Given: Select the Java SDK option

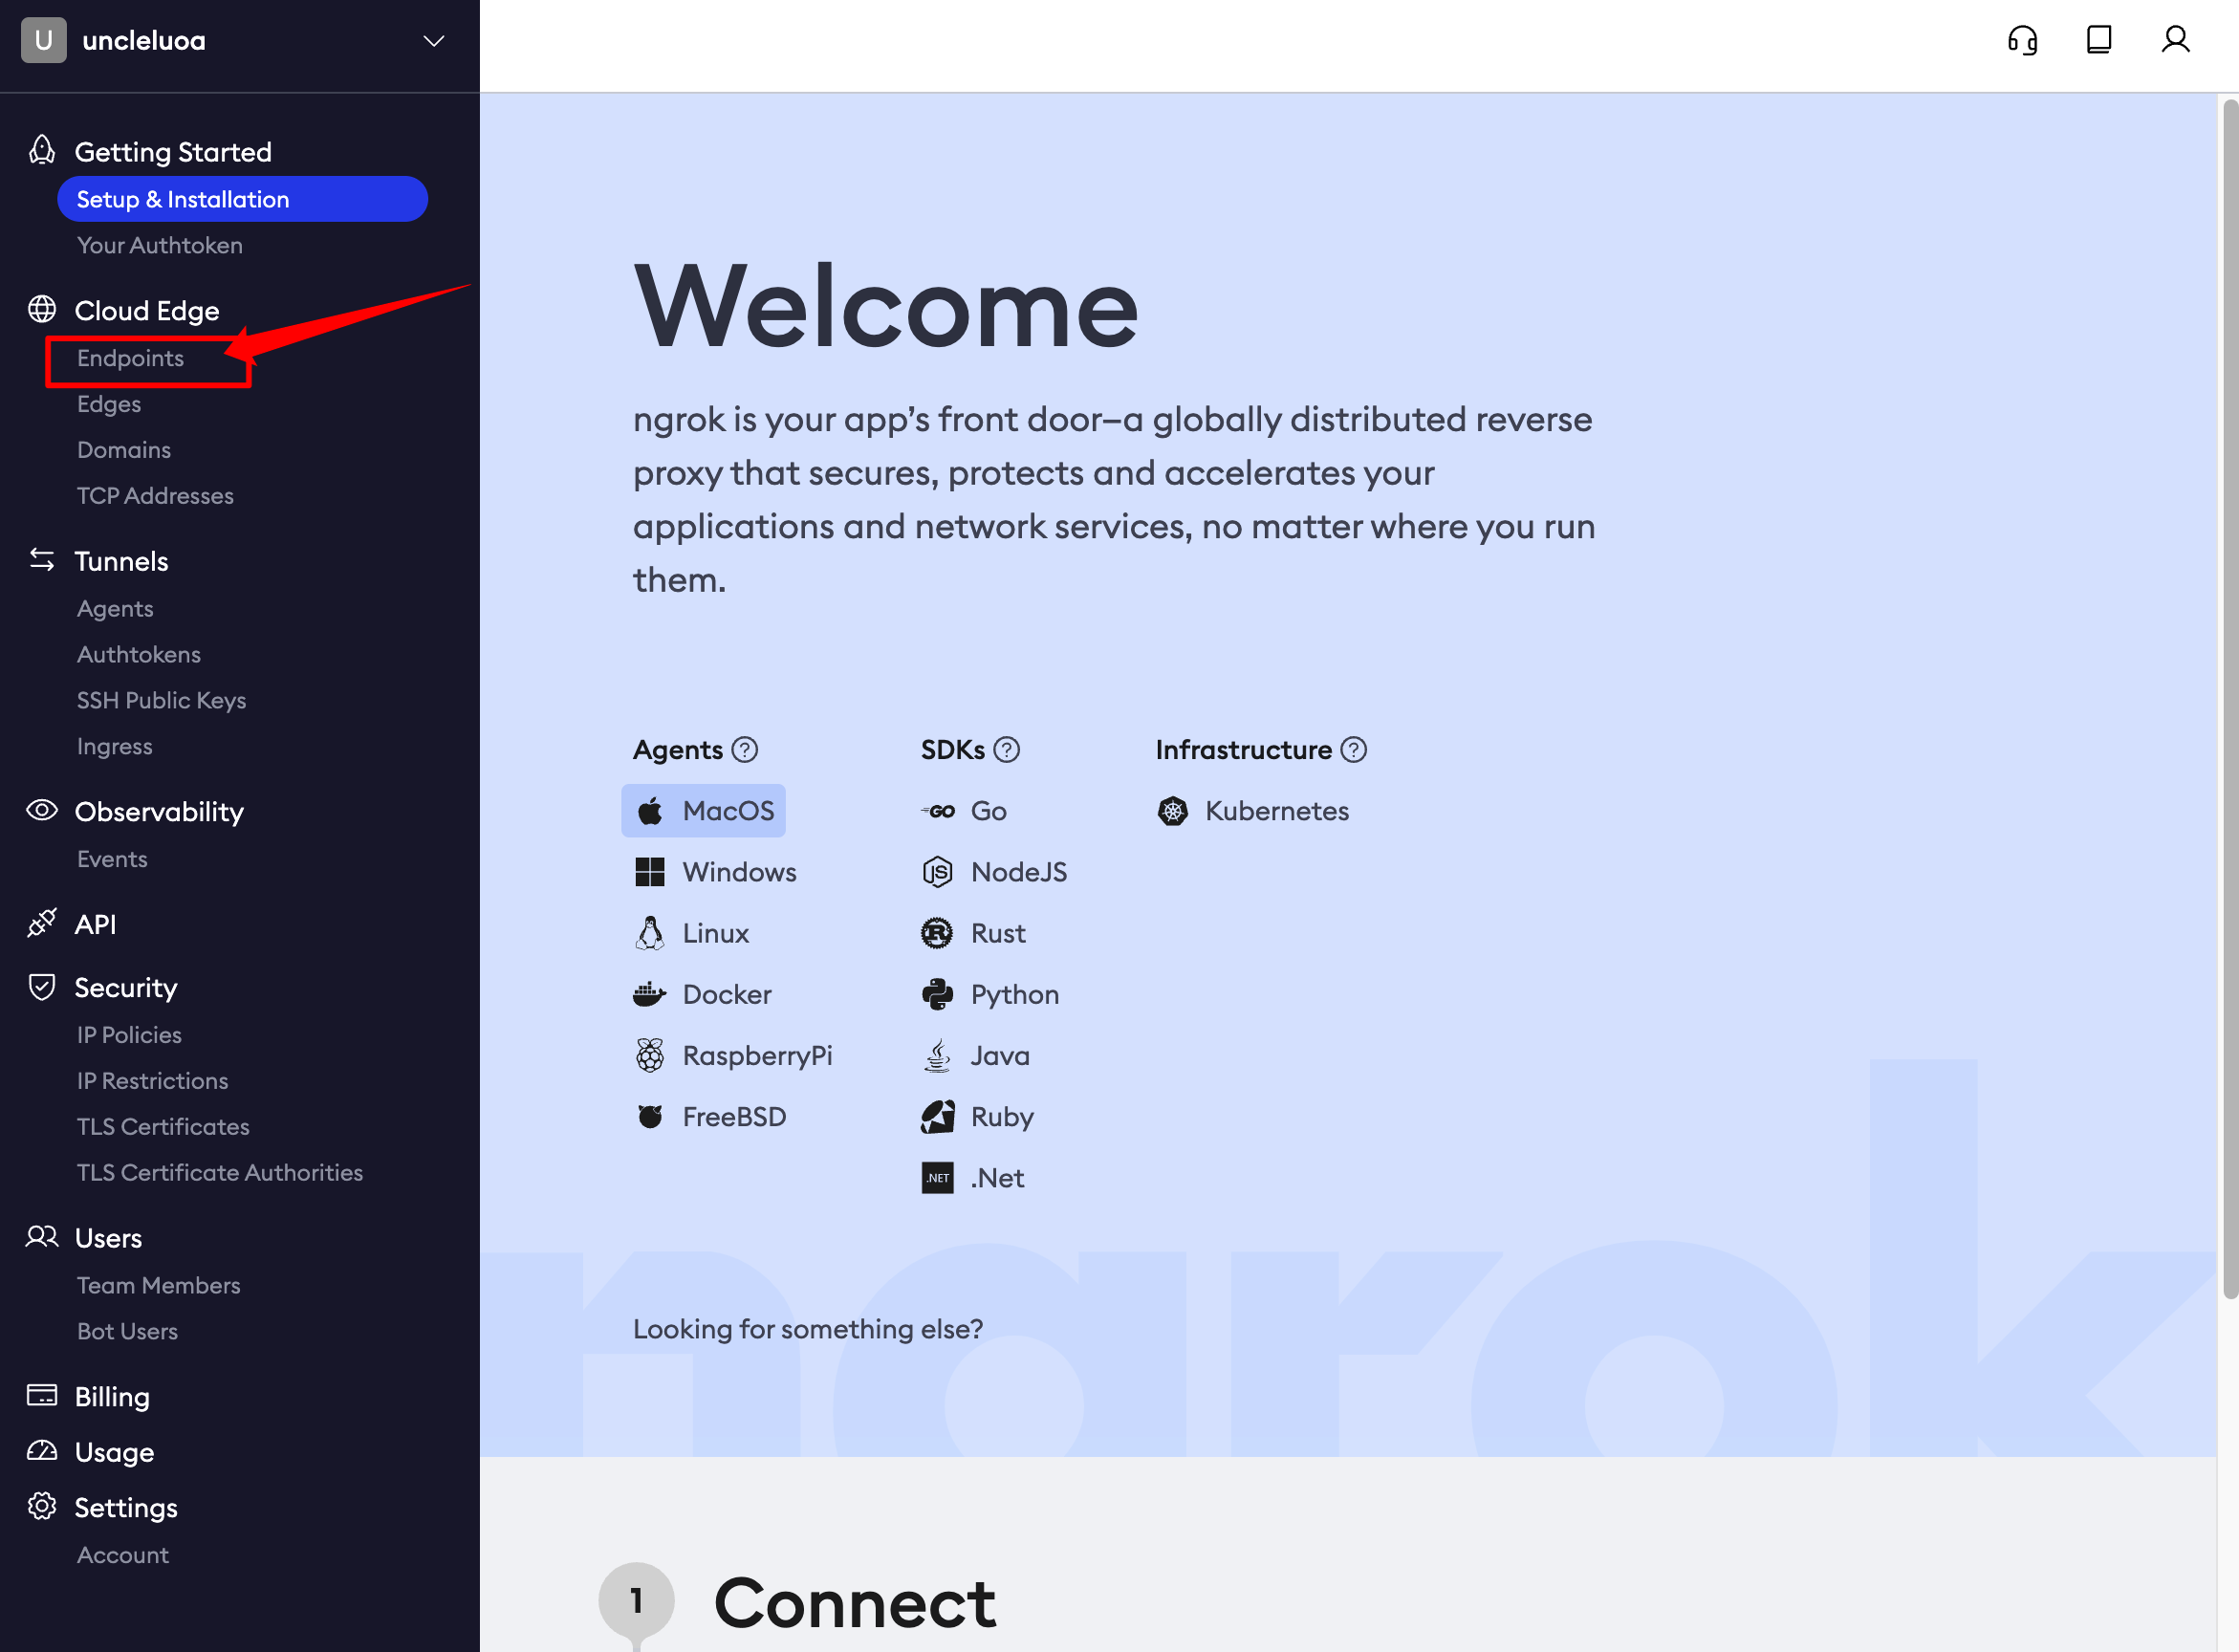Looking at the screenshot, I should point(976,1055).
